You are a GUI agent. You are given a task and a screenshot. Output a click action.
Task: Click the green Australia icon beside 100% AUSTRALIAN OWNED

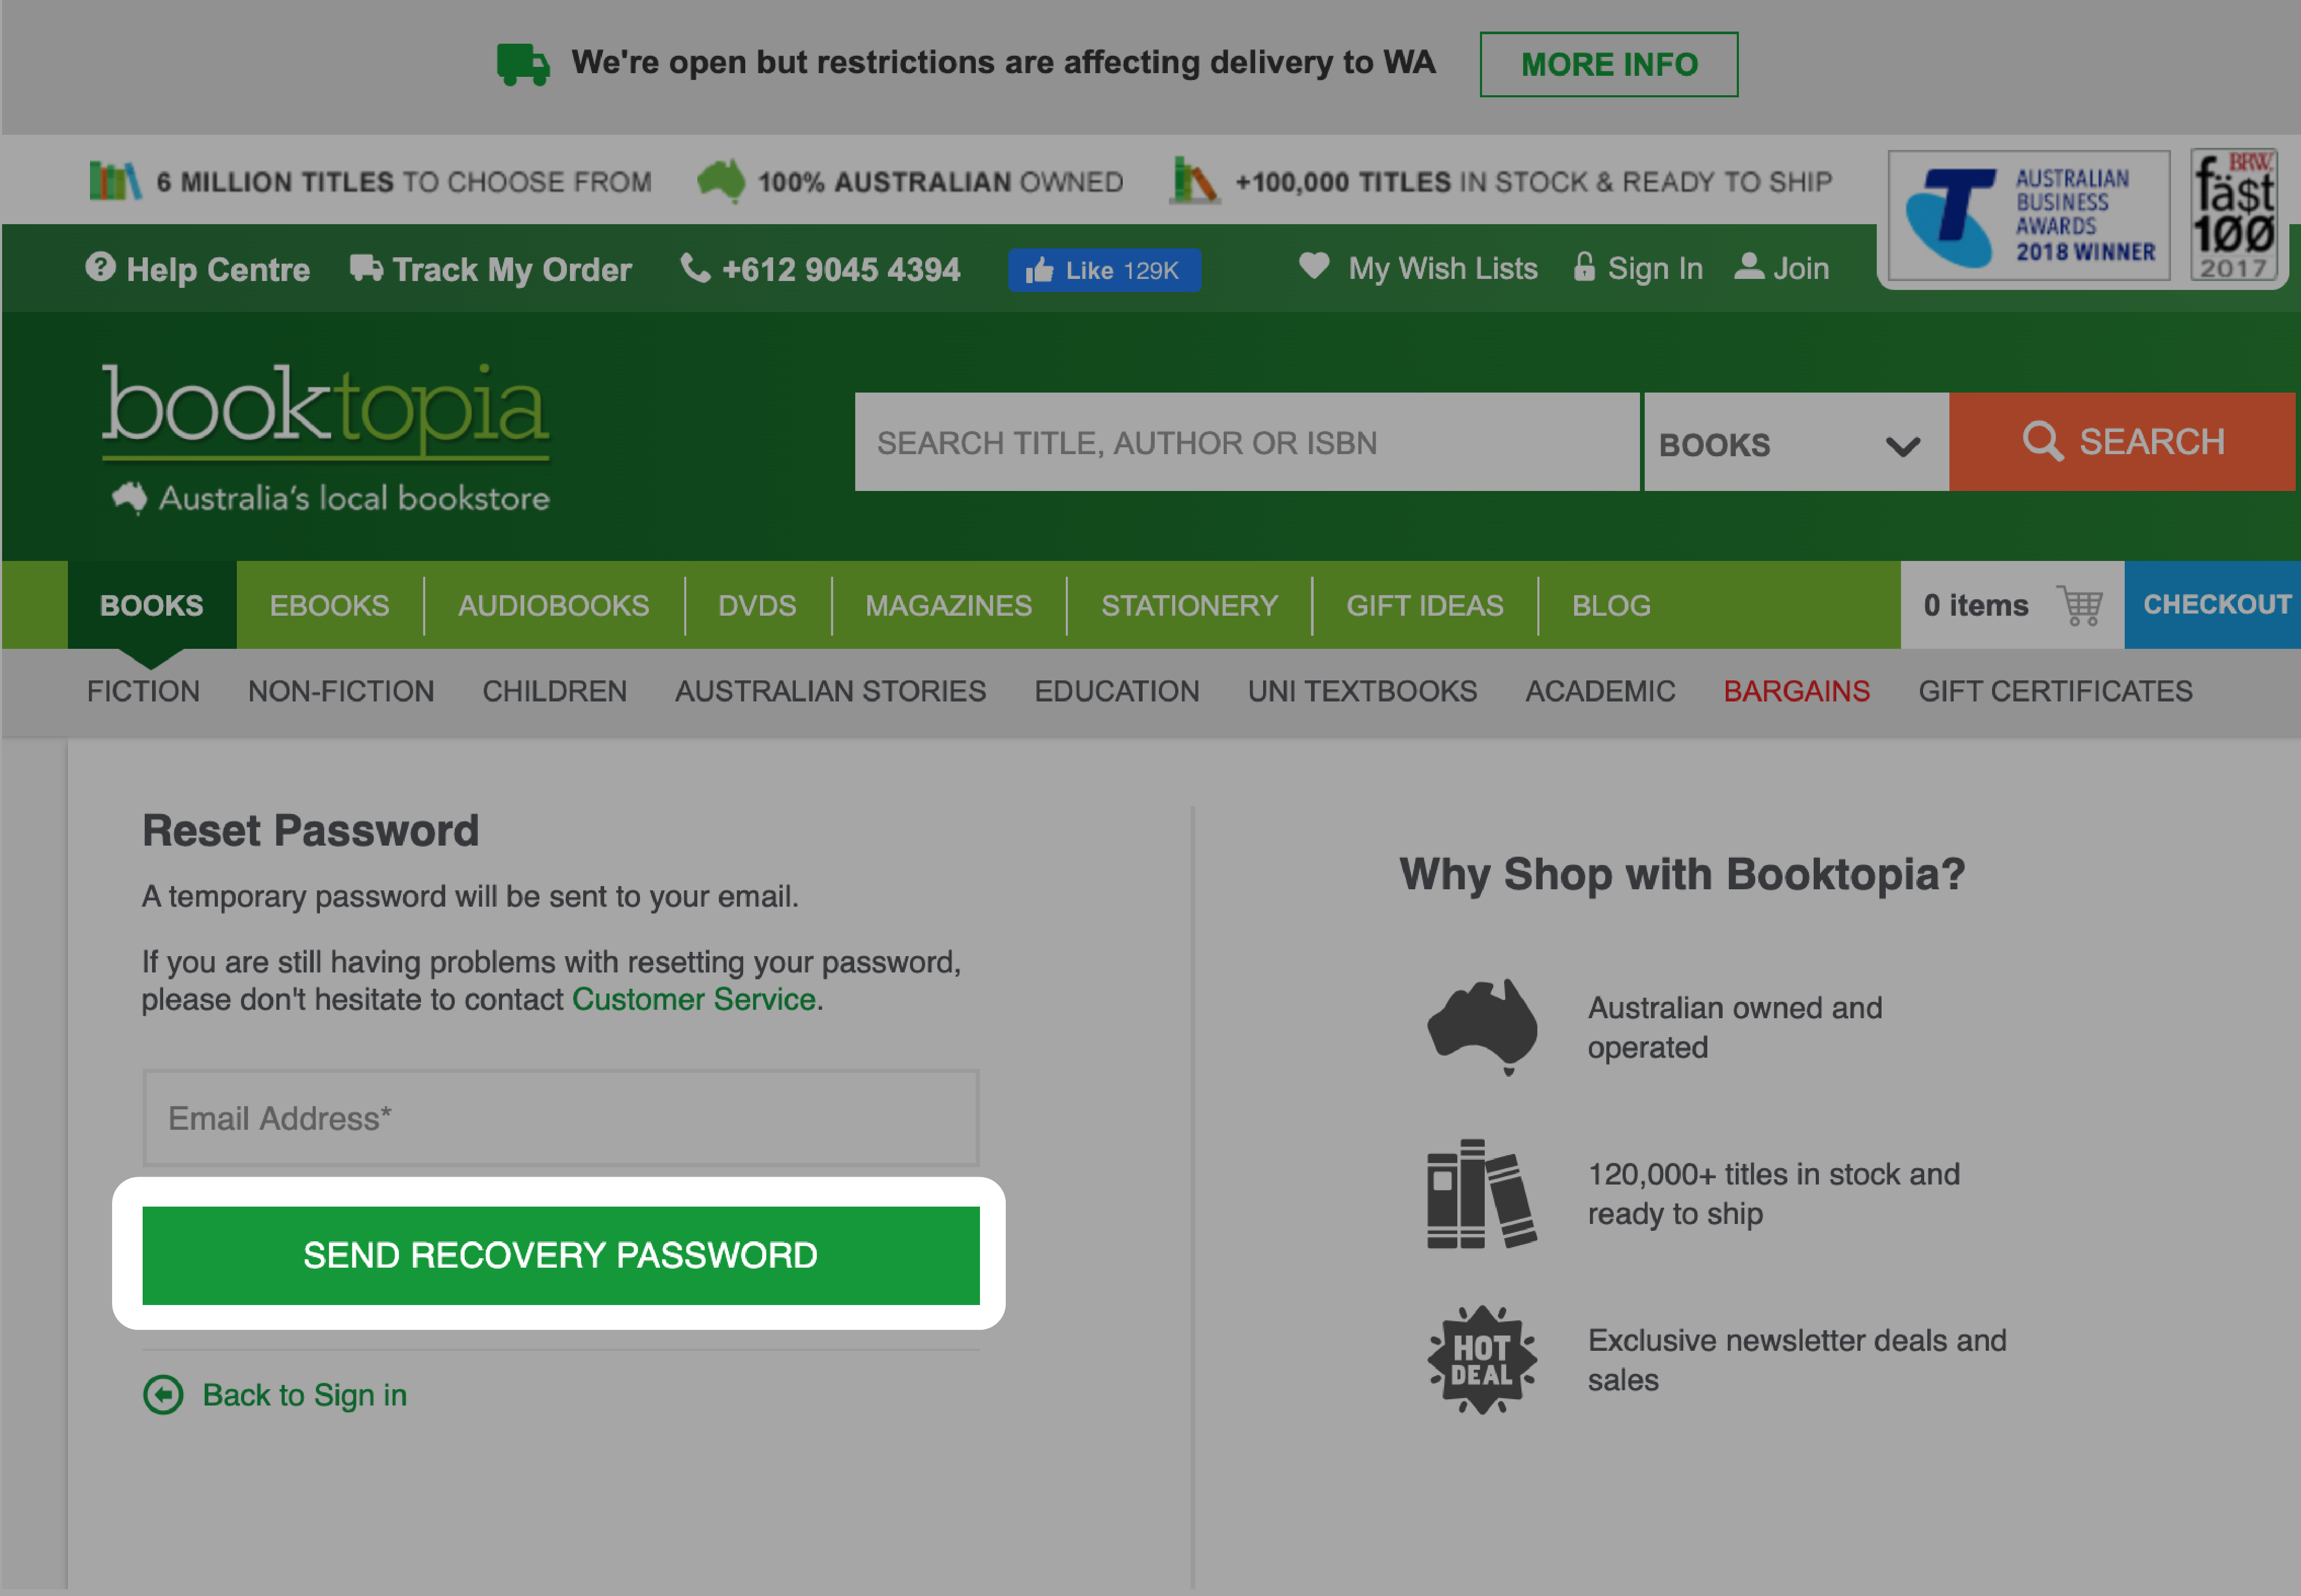[721, 181]
